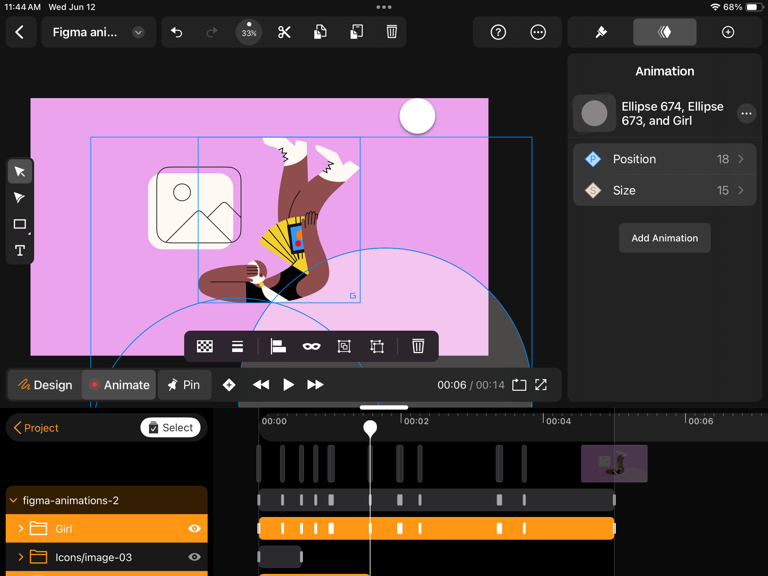The height and width of the screenshot is (576, 768).
Task: Switch to the Style brush tab
Action: click(601, 32)
